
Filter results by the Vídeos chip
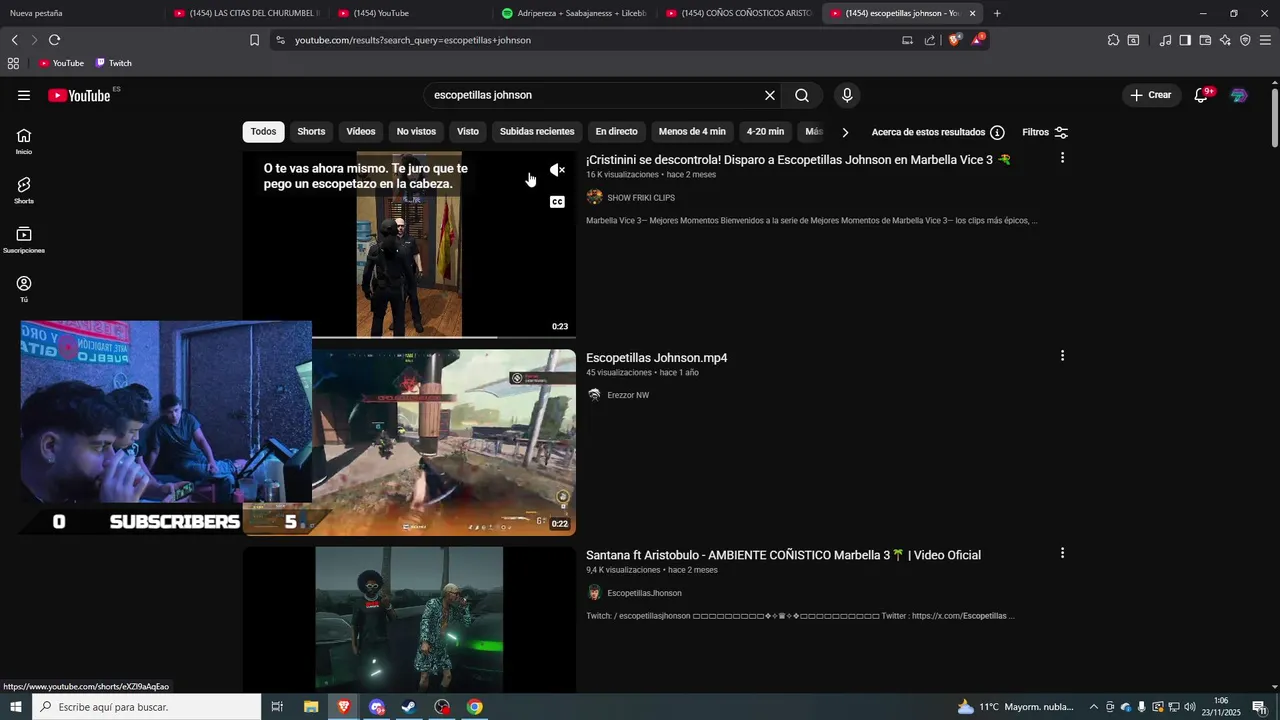coord(361,132)
